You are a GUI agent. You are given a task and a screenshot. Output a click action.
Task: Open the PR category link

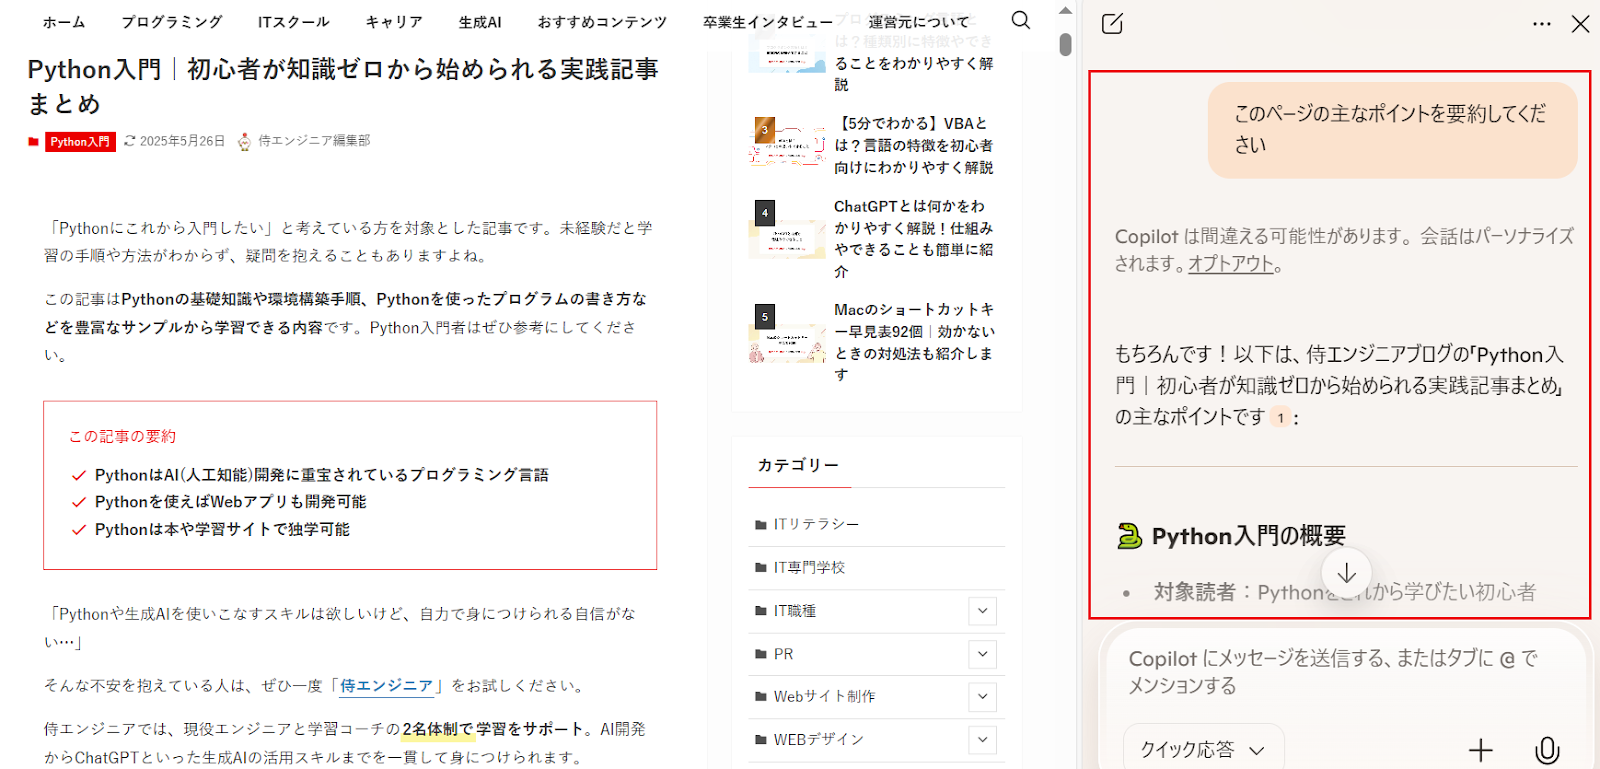tap(783, 654)
